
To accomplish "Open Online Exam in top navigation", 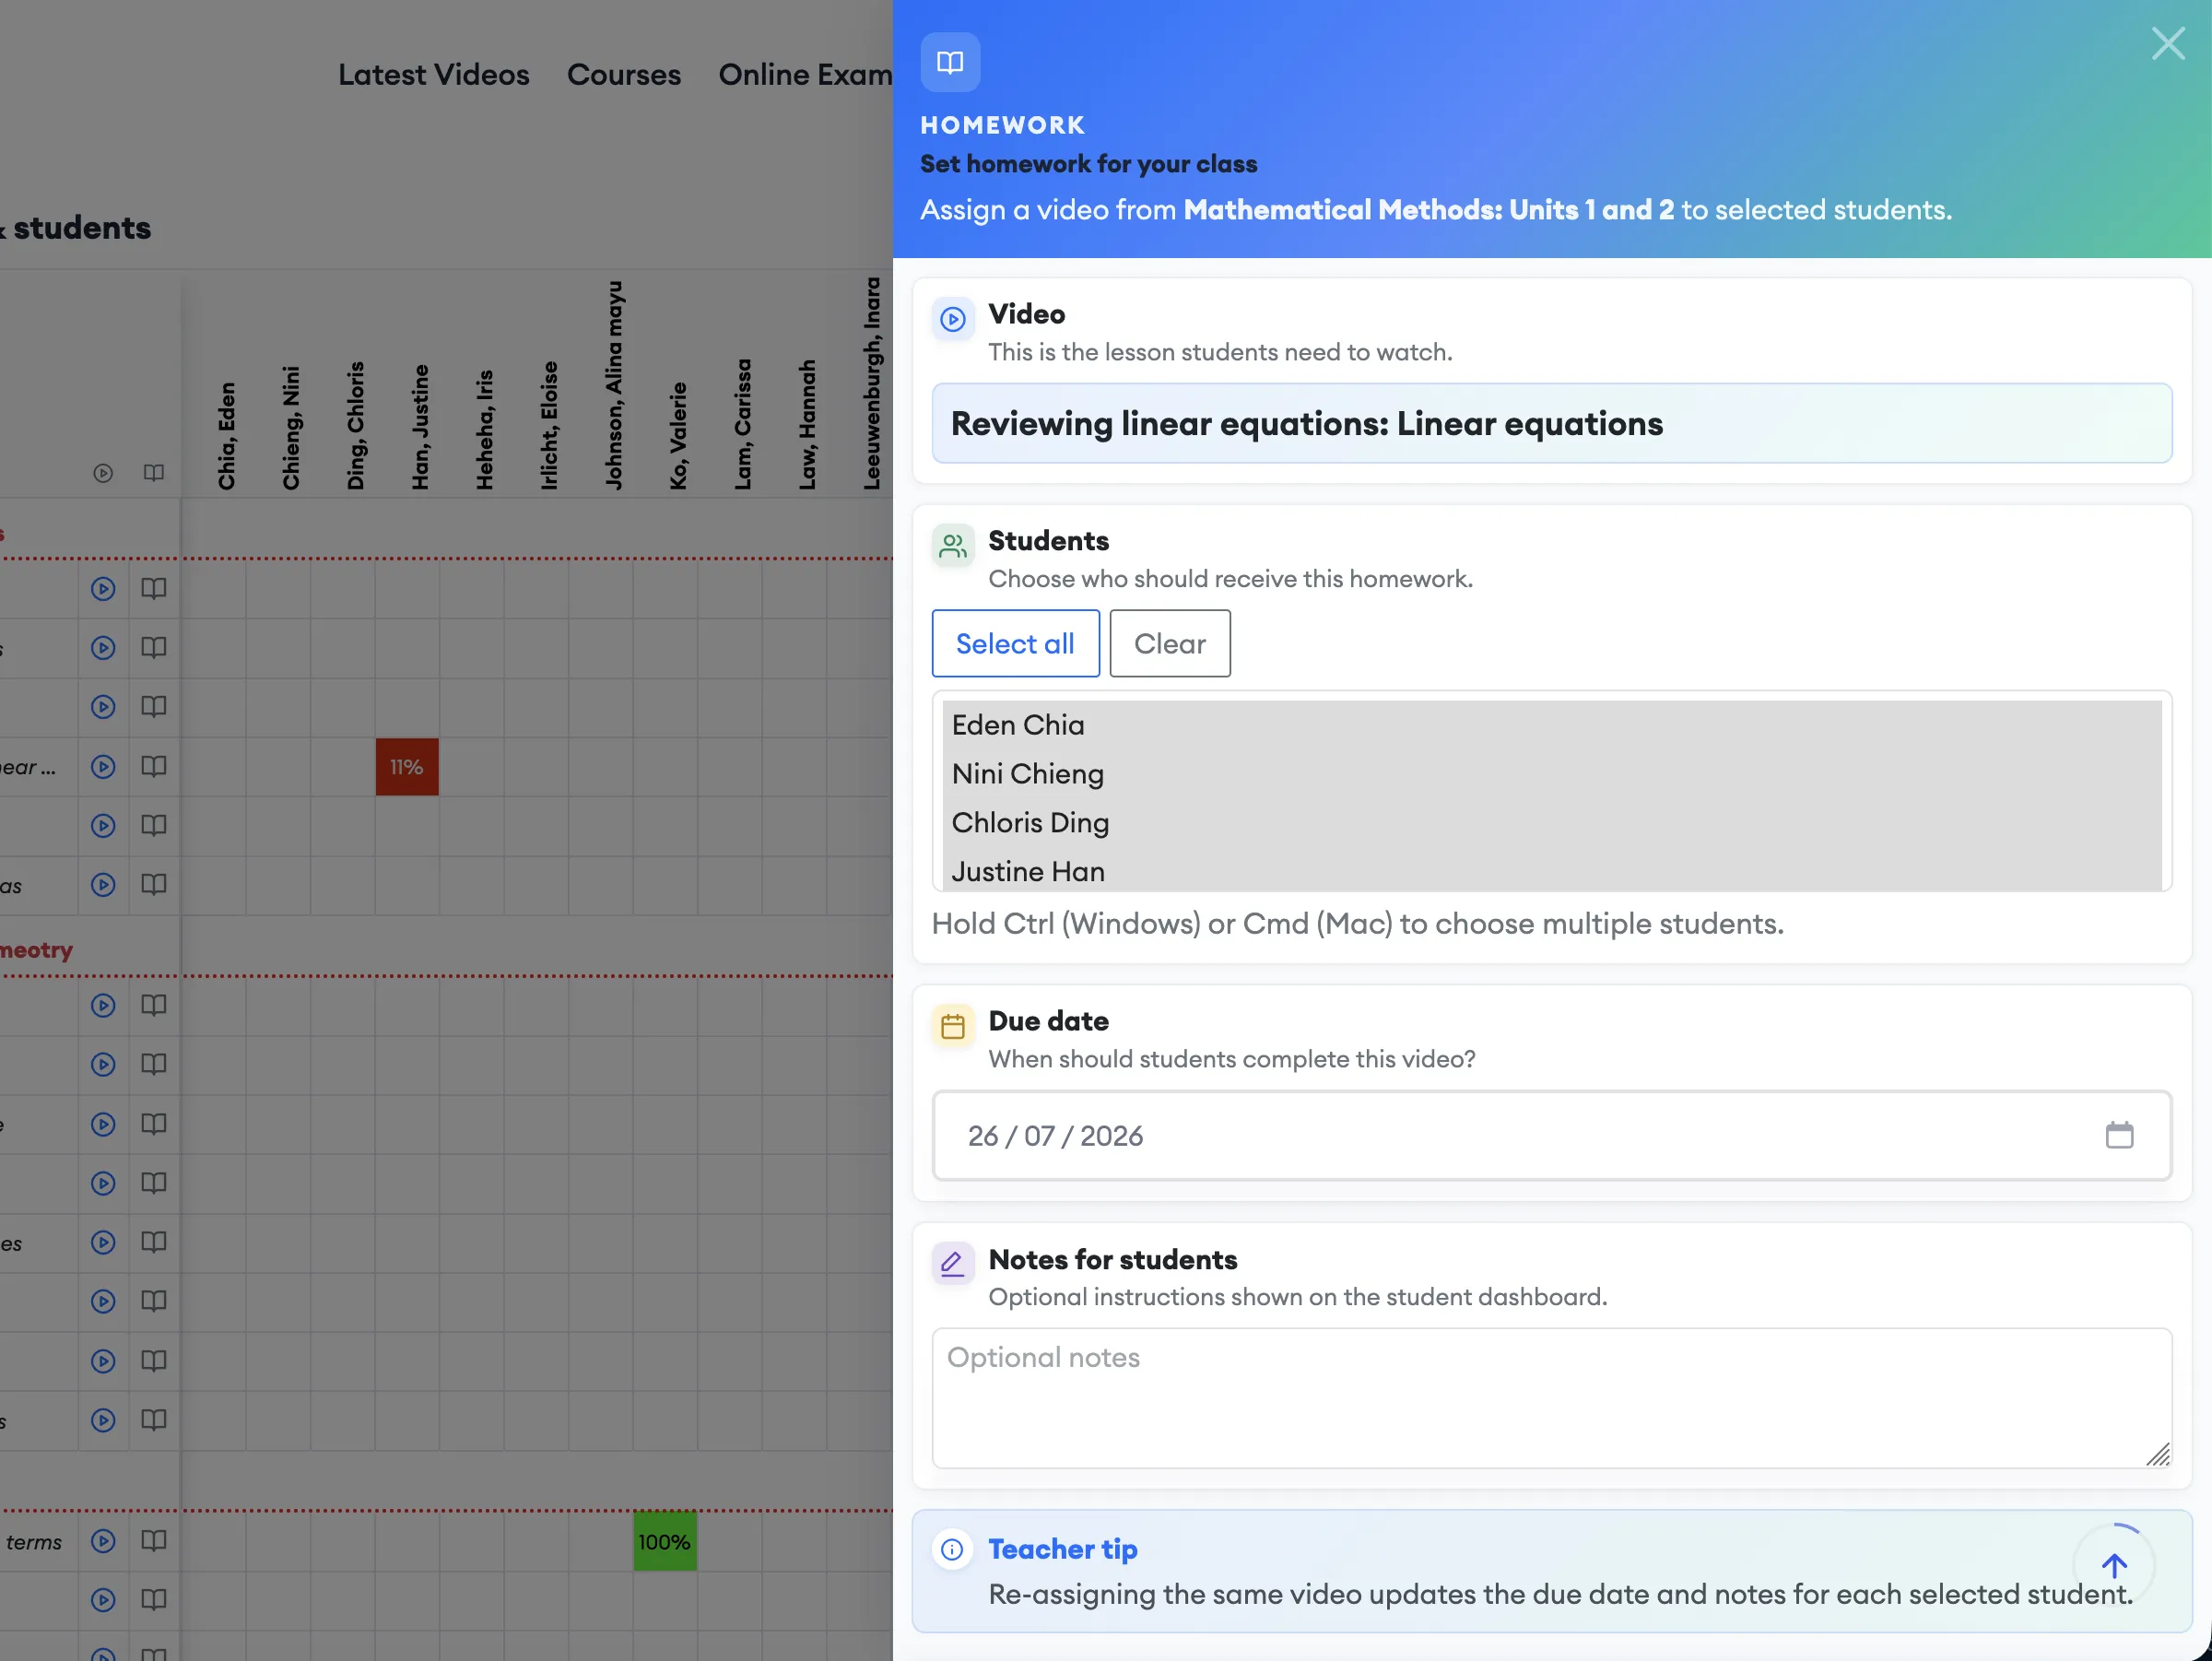I will tap(805, 75).
